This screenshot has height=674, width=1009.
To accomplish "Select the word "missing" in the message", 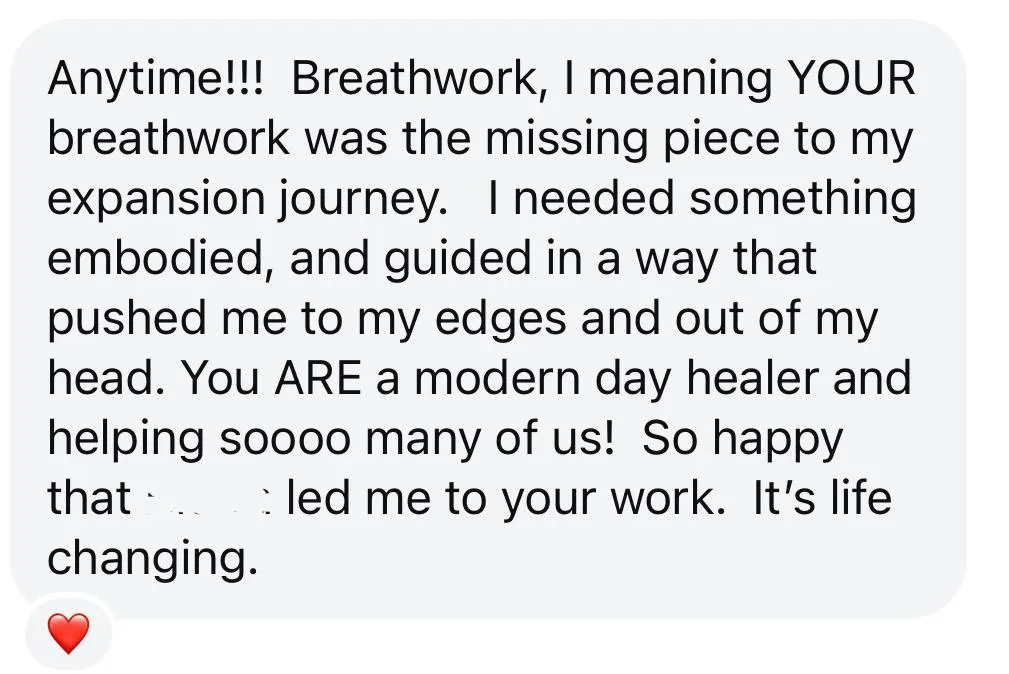I will [566, 140].
